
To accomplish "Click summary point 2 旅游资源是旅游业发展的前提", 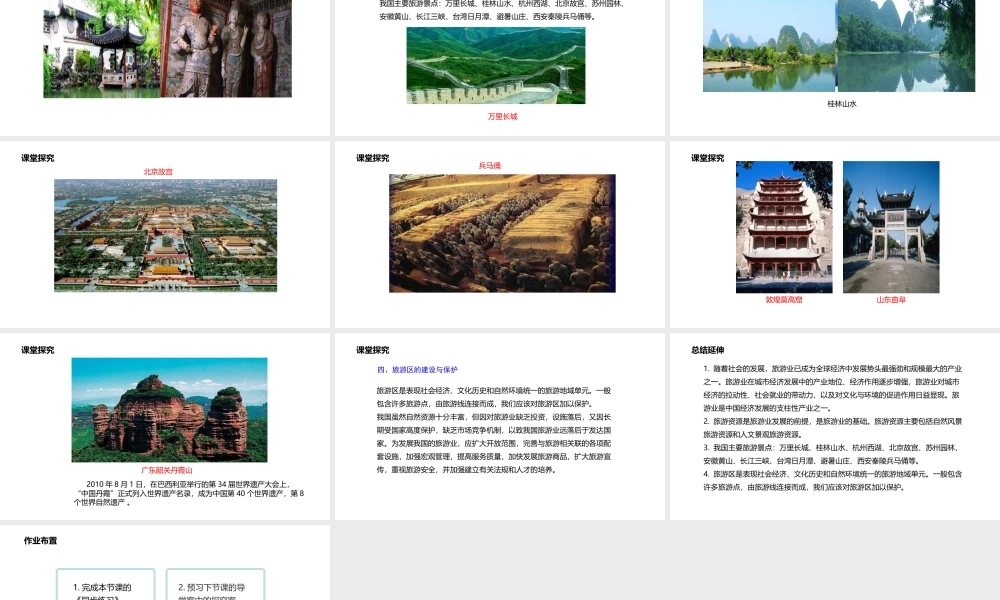I will [832, 427].
